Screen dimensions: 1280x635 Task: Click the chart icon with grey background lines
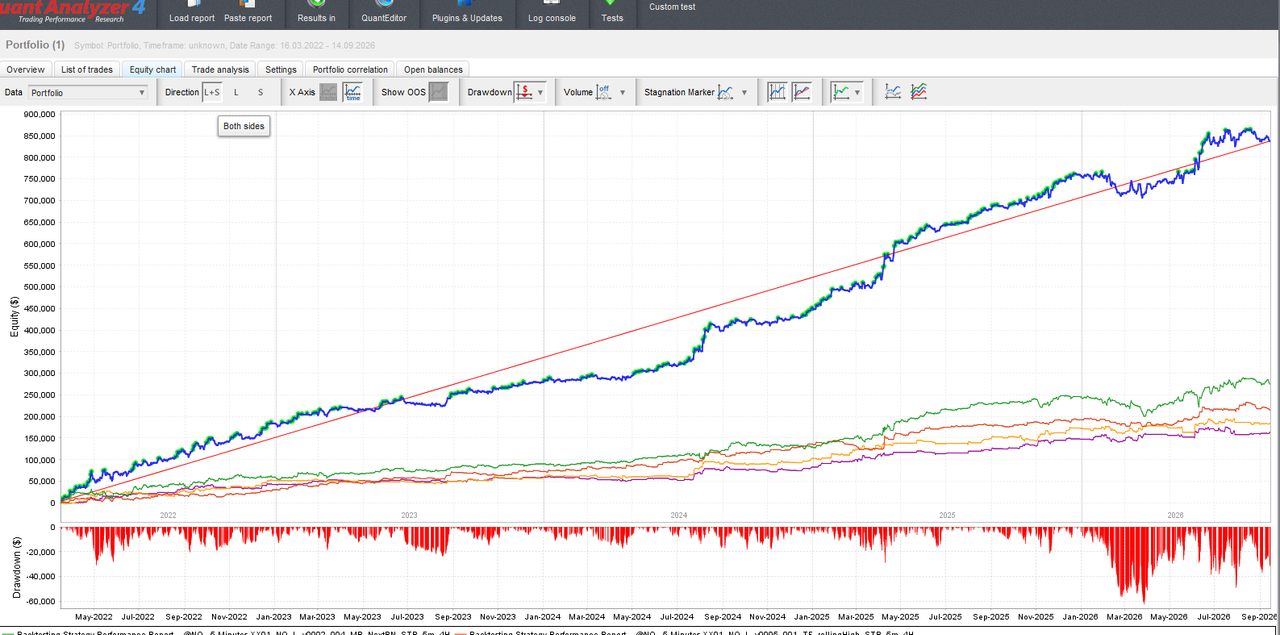(893, 92)
